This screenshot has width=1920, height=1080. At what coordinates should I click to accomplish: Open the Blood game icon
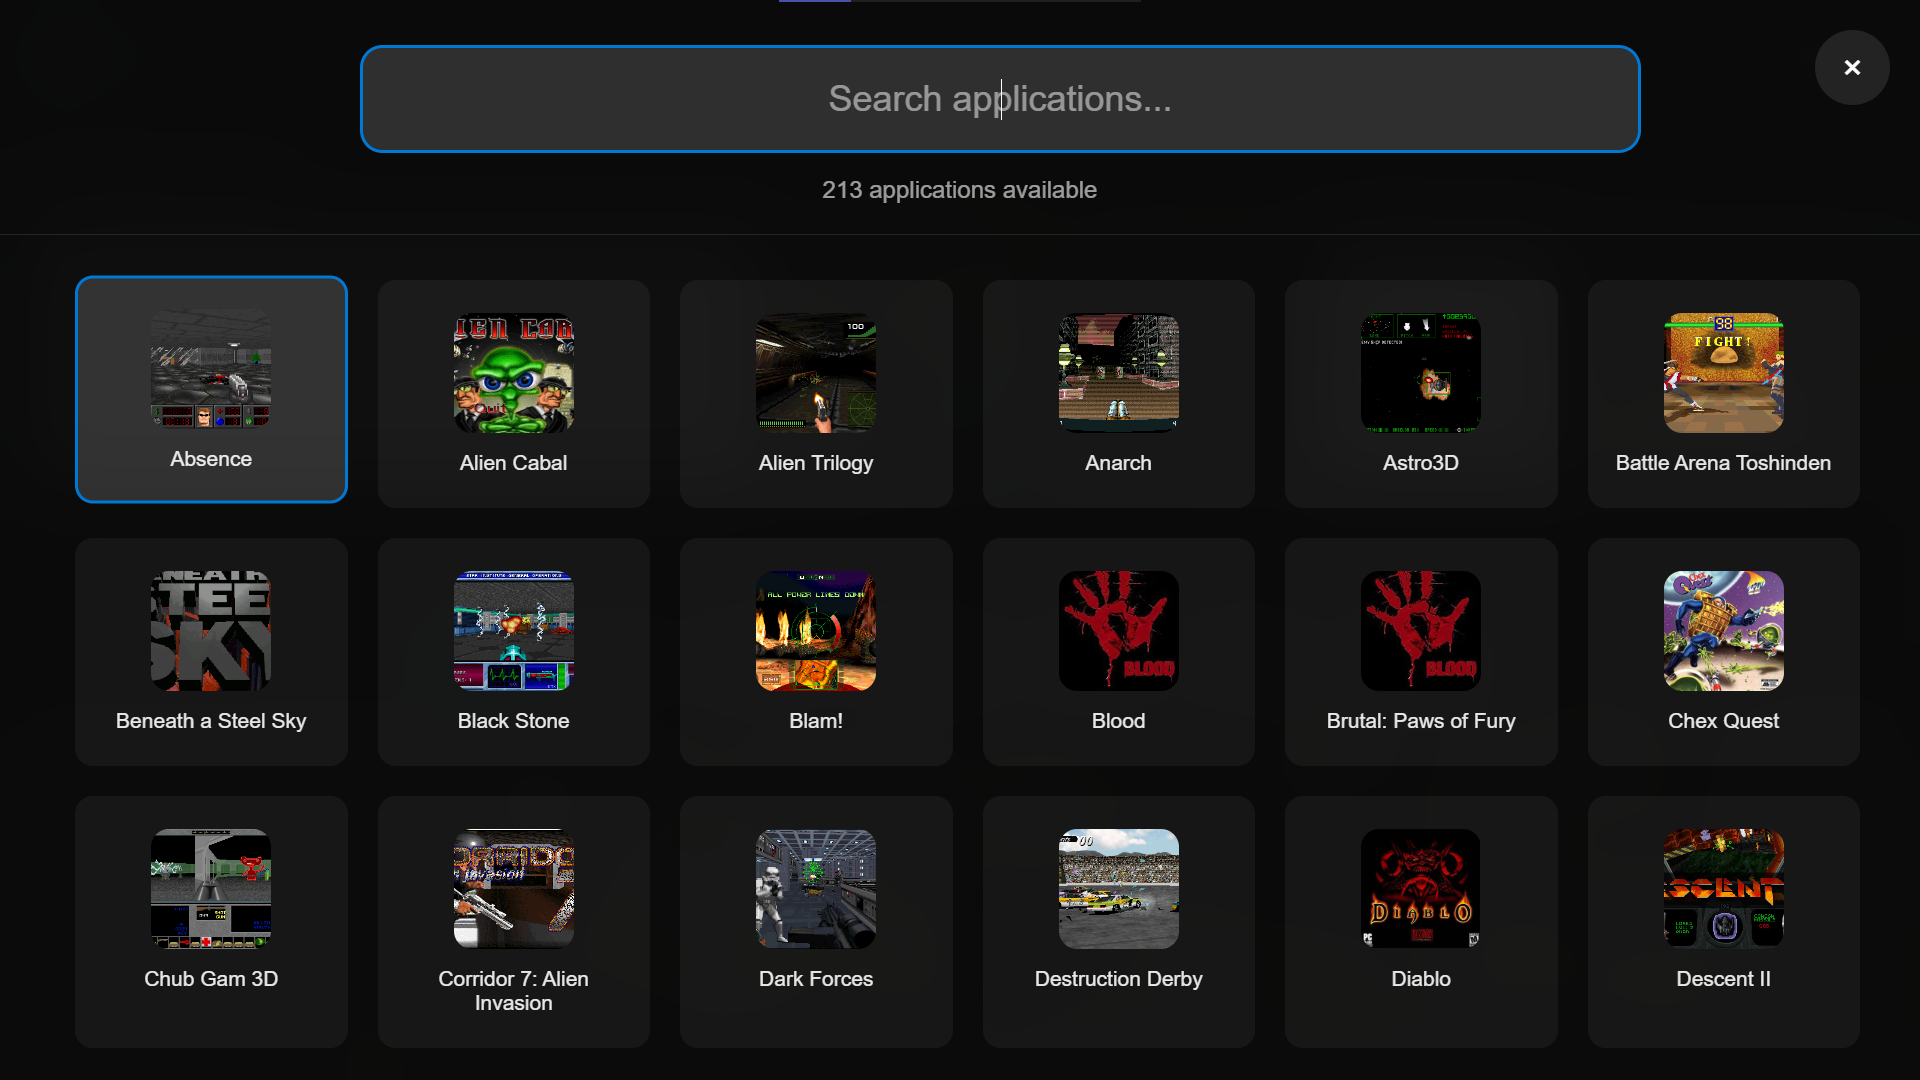point(1118,631)
